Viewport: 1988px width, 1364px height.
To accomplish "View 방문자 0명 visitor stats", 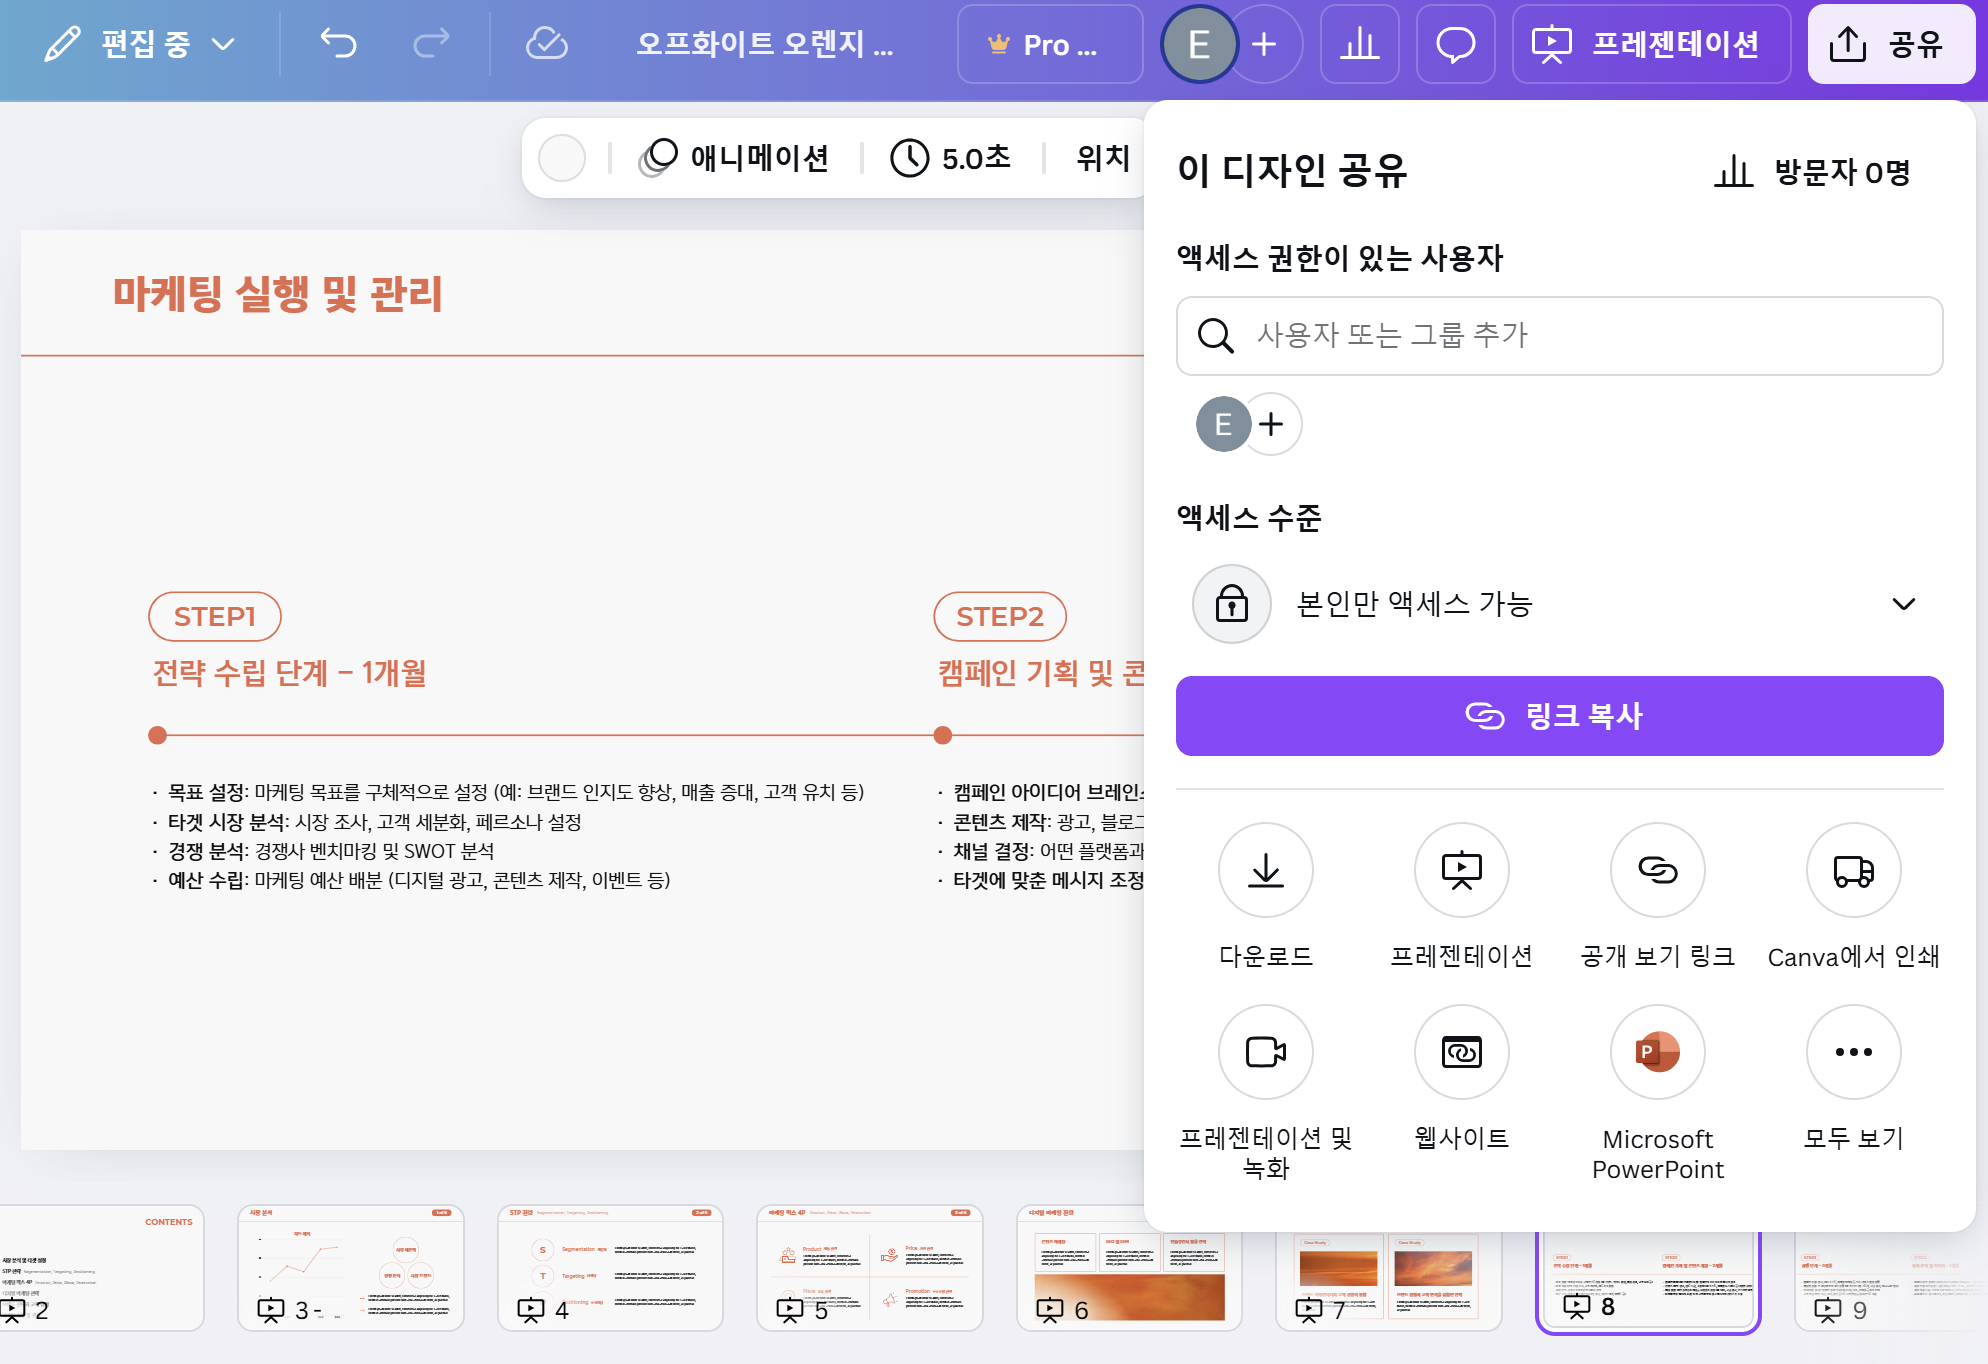I will pyautogui.click(x=1812, y=172).
